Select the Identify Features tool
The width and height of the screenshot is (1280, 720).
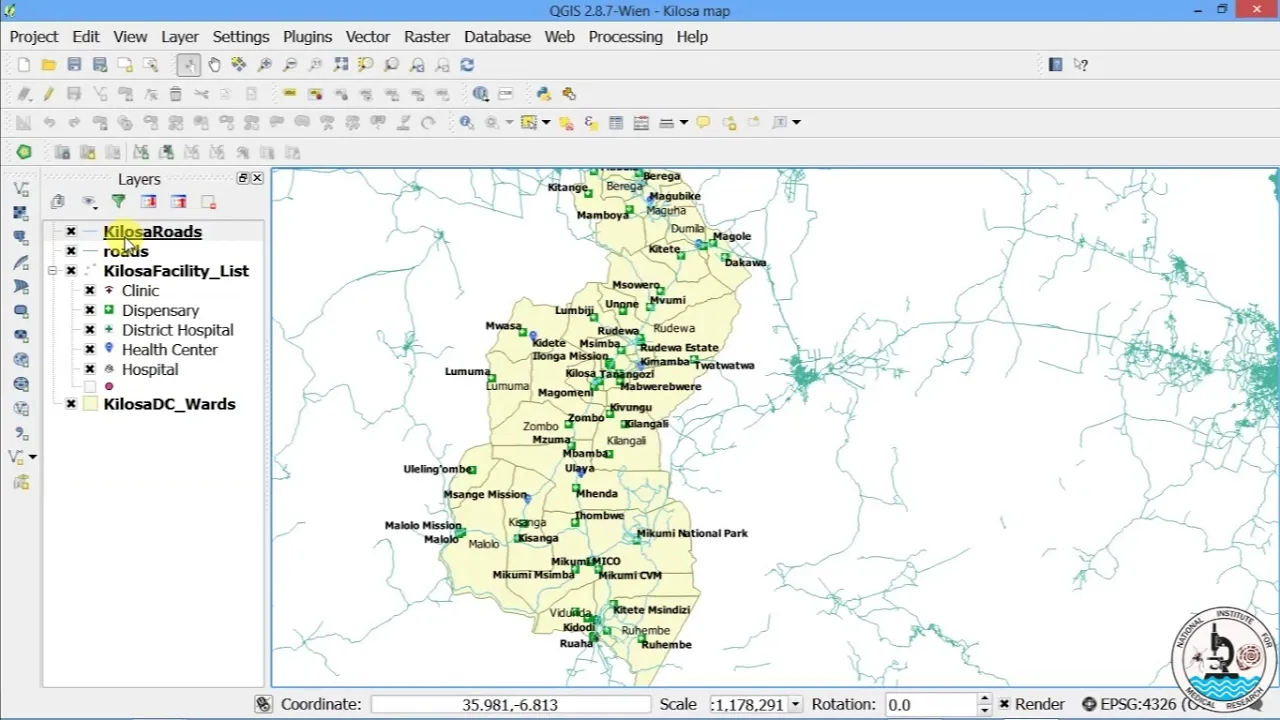(x=466, y=122)
